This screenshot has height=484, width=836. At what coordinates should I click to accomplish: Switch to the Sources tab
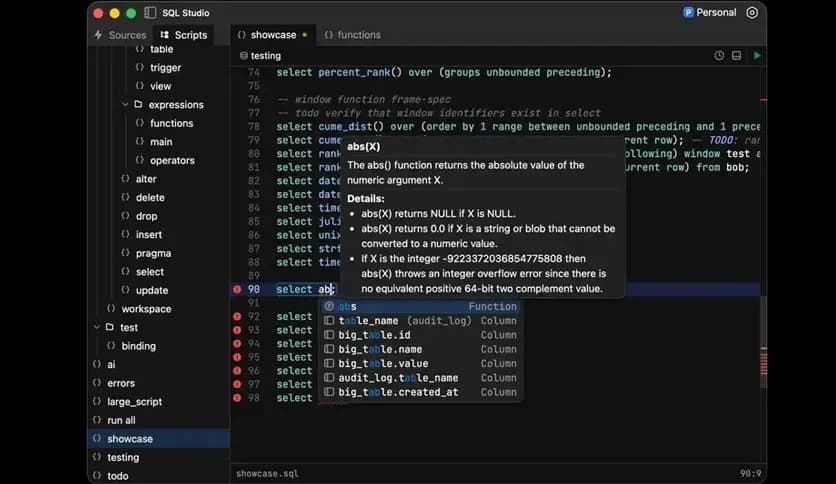tap(119, 35)
